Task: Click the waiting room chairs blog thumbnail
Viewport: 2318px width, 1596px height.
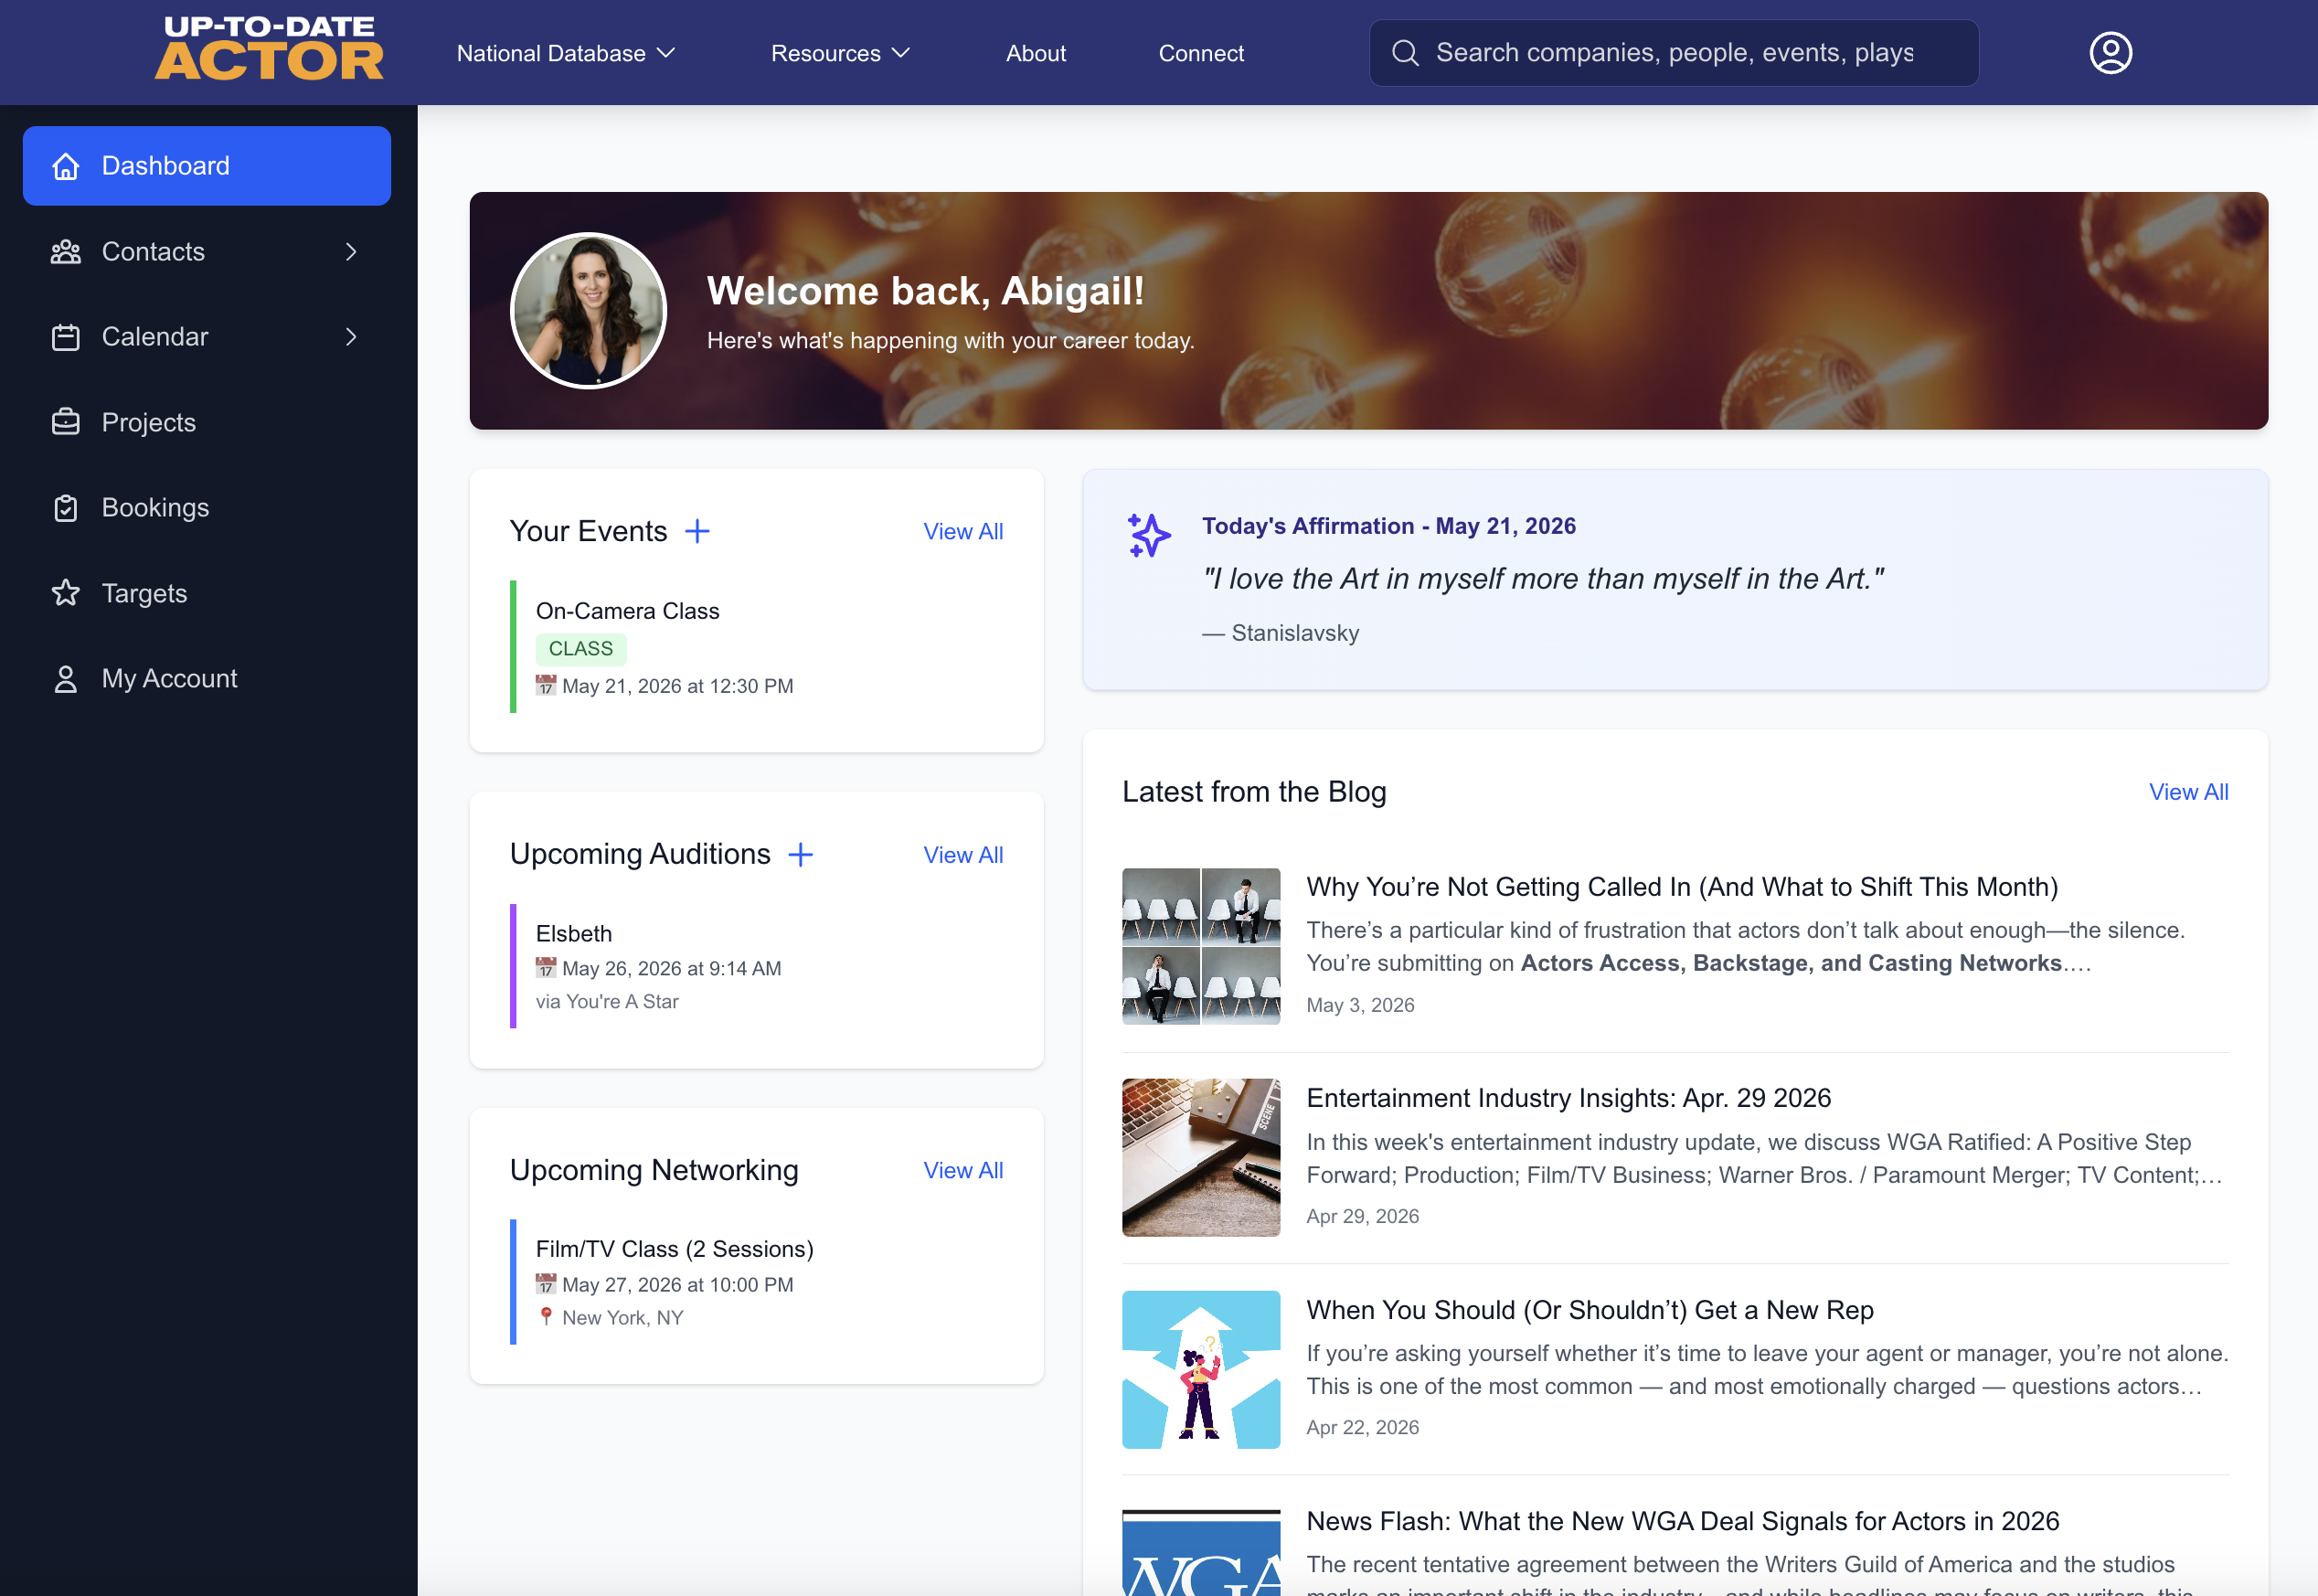Action: click(x=1201, y=946)
